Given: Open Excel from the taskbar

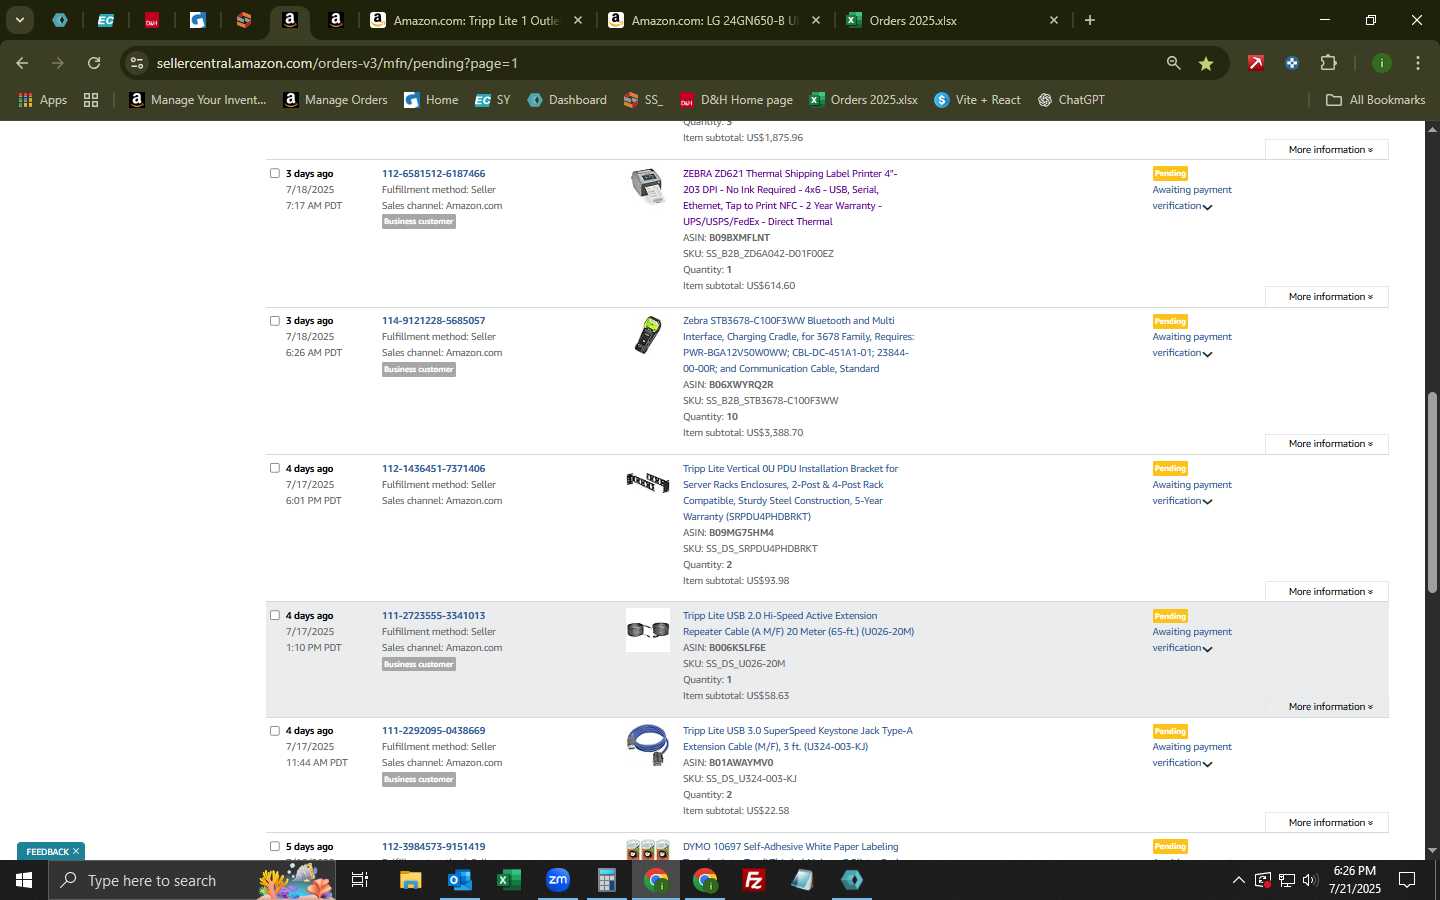Looking at the screenshot, I should 508,880.
